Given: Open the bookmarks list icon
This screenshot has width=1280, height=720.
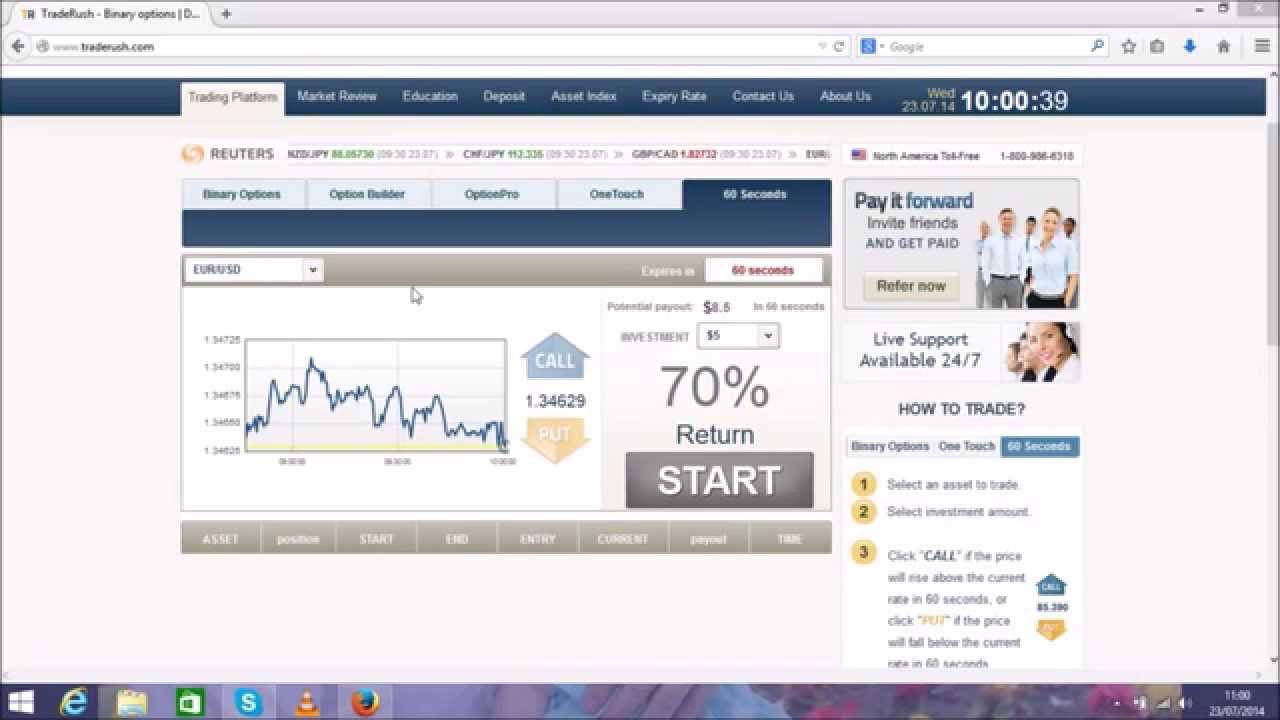Looking at the screenshot, I should point(1157,46).
